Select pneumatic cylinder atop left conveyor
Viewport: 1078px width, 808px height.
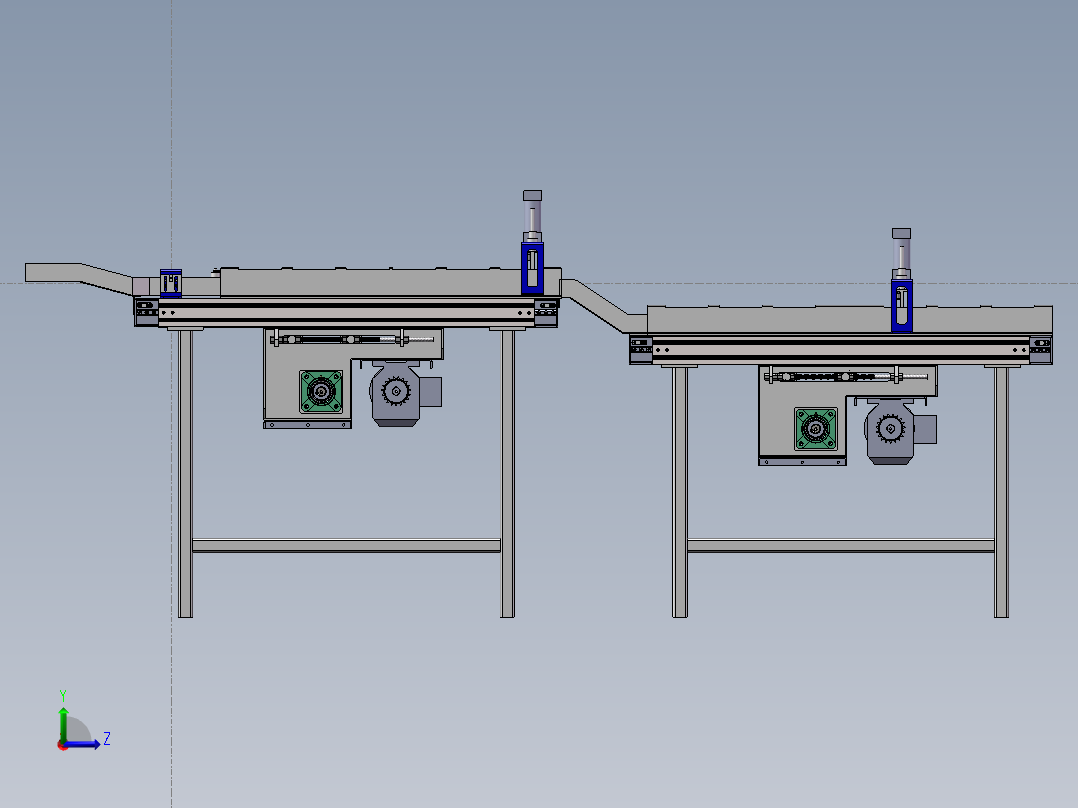(x=532, y=216)
